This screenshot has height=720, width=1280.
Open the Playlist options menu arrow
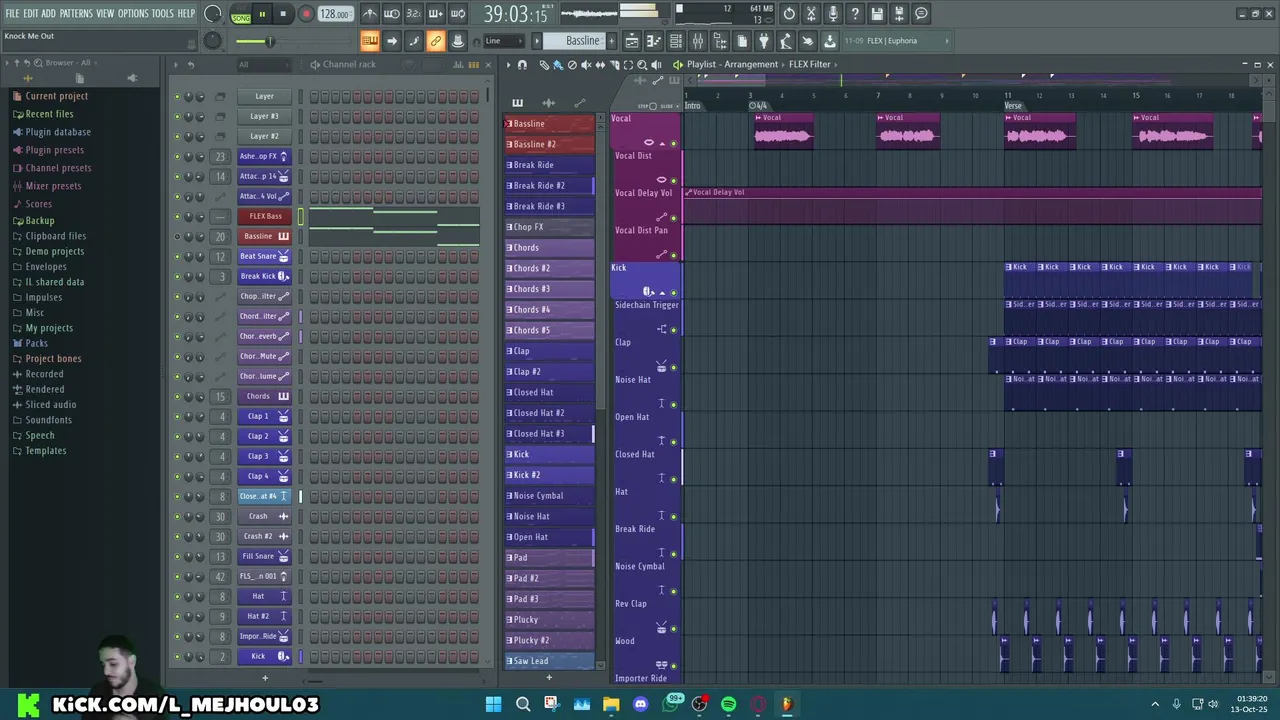[507, 65]
